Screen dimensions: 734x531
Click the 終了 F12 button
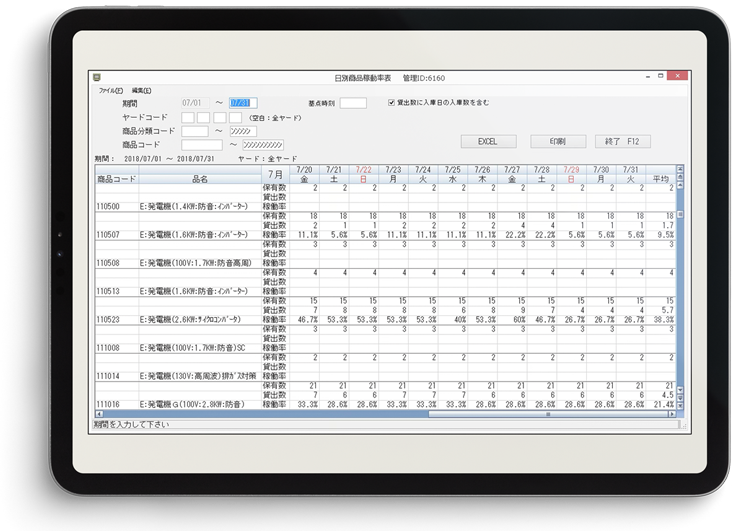622,141
